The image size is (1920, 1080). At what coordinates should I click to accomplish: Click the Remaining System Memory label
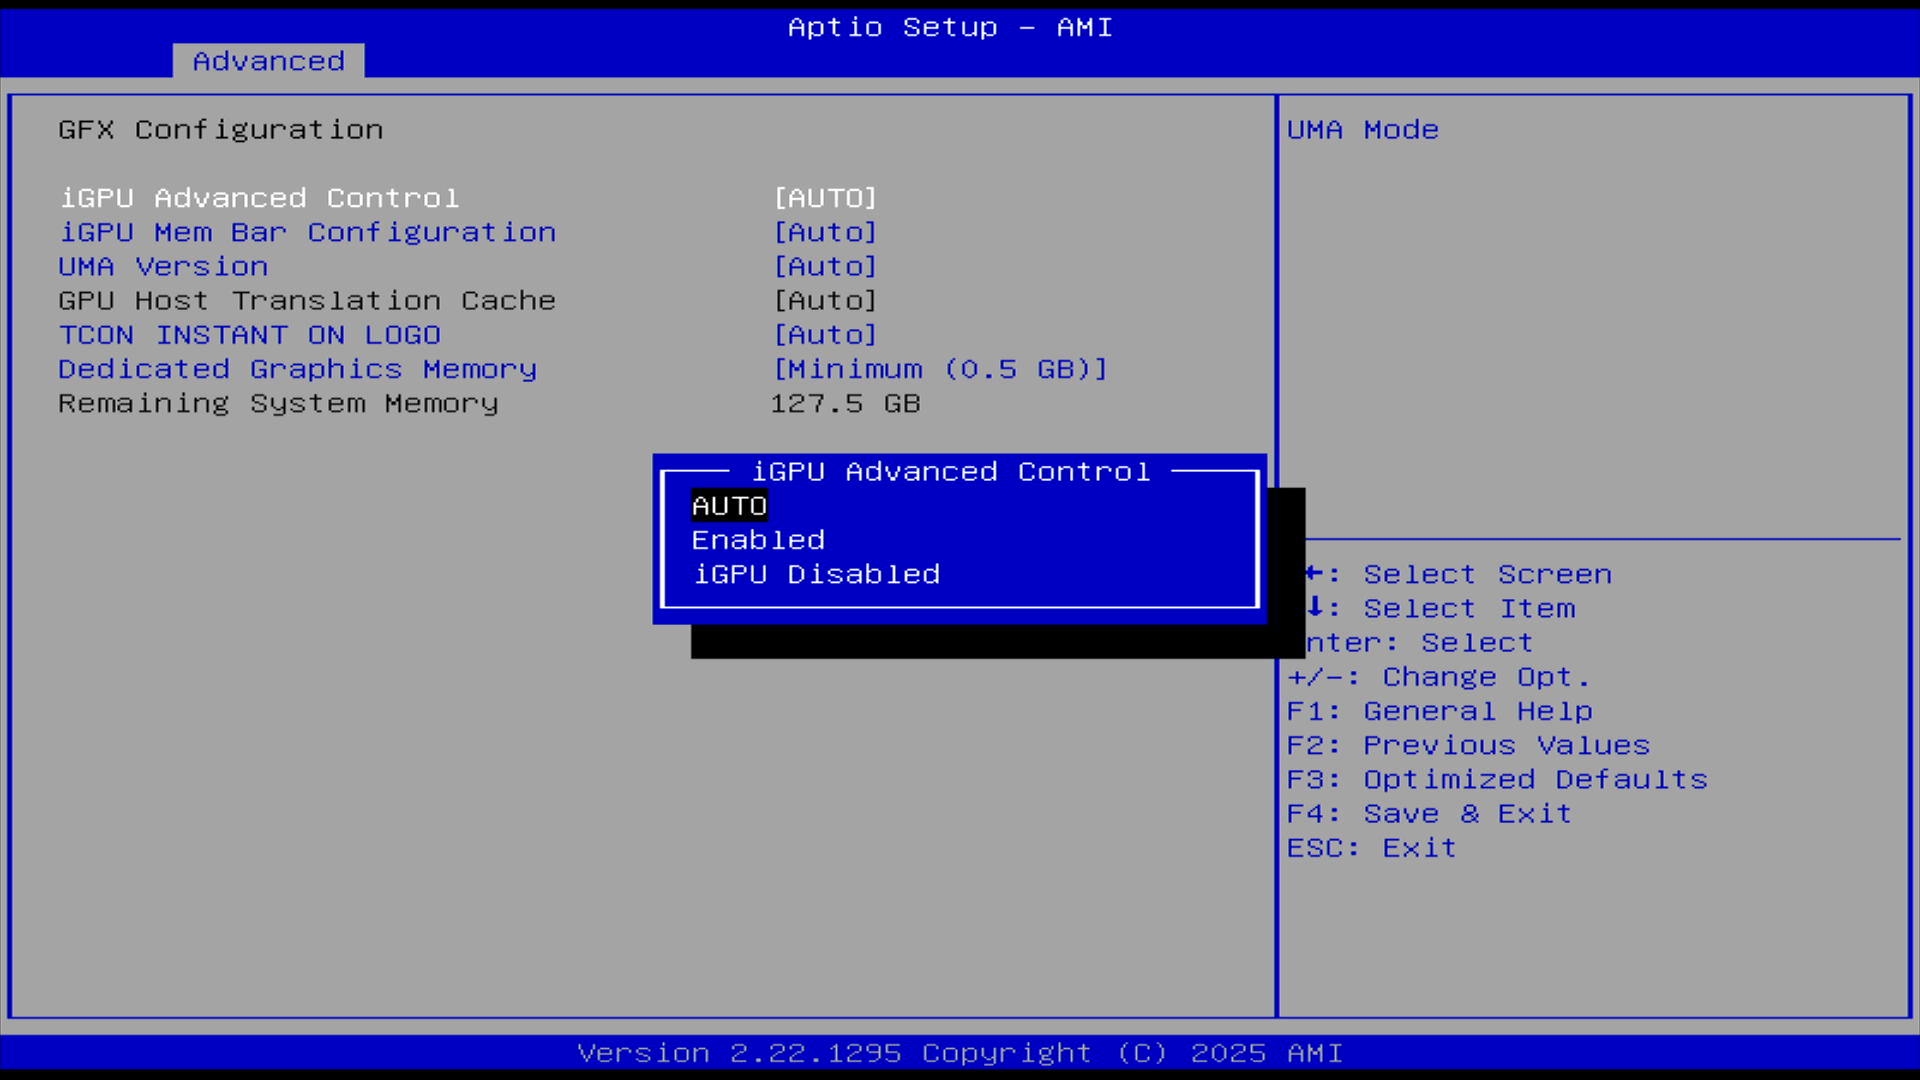coord(278,403)
